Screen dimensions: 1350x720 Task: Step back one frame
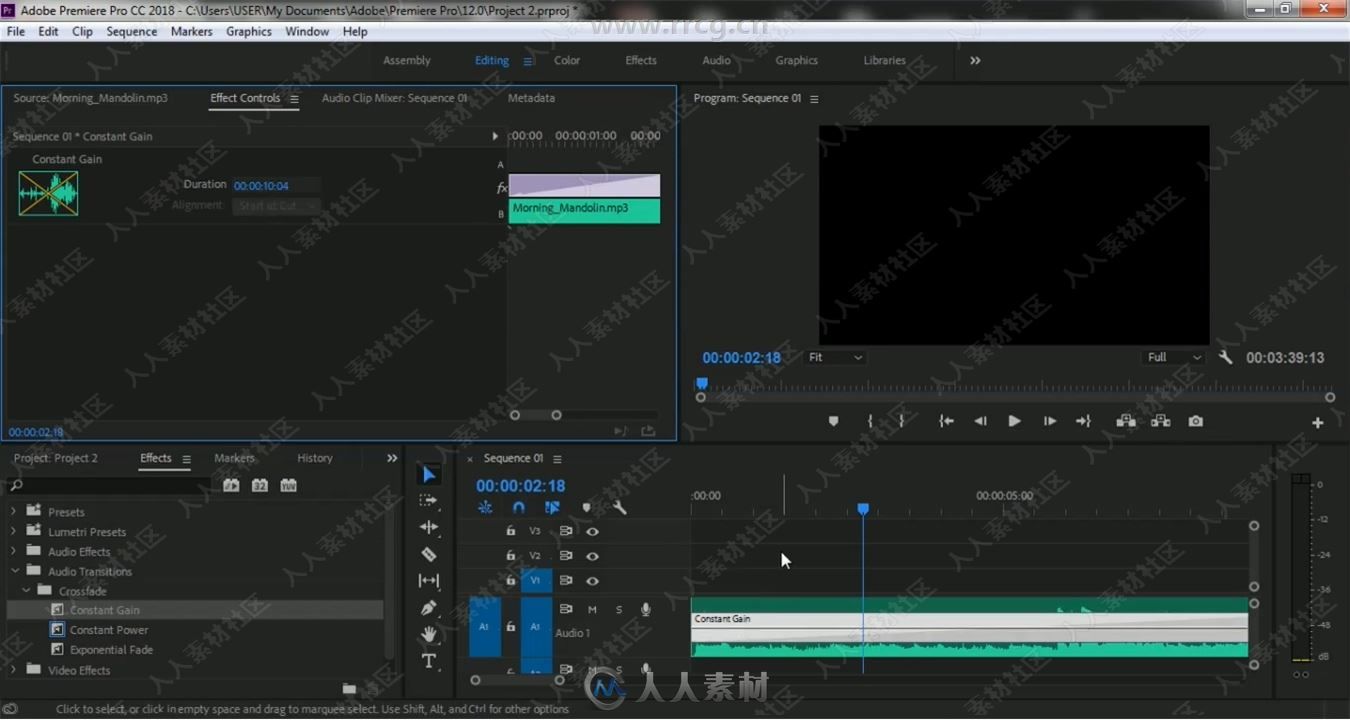[980, 422]
